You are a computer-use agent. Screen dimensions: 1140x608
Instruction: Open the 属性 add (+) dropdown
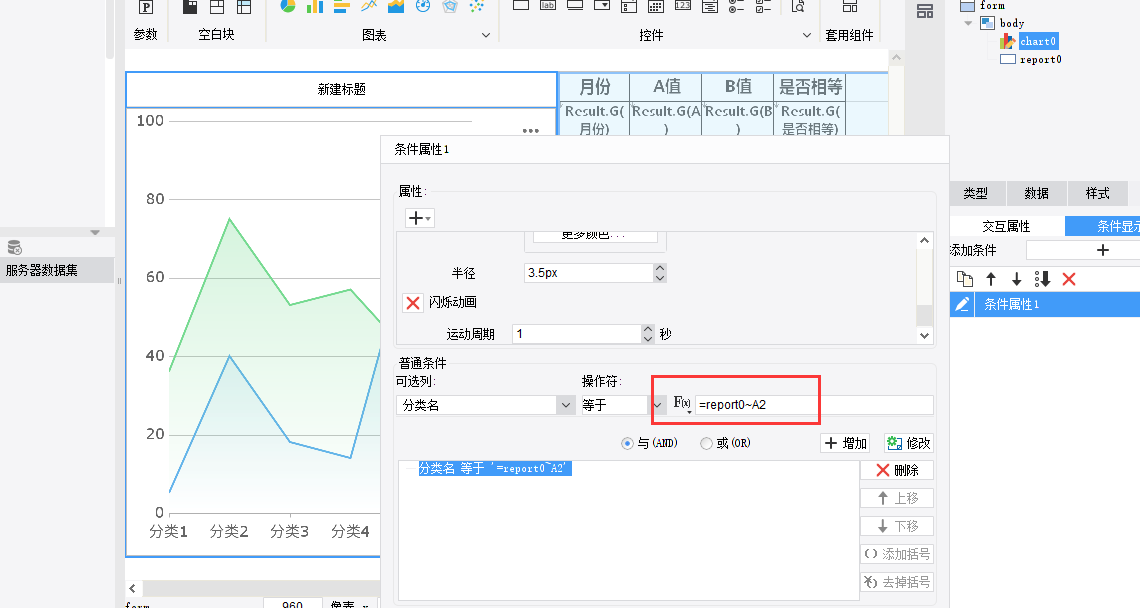click(420, 217)
